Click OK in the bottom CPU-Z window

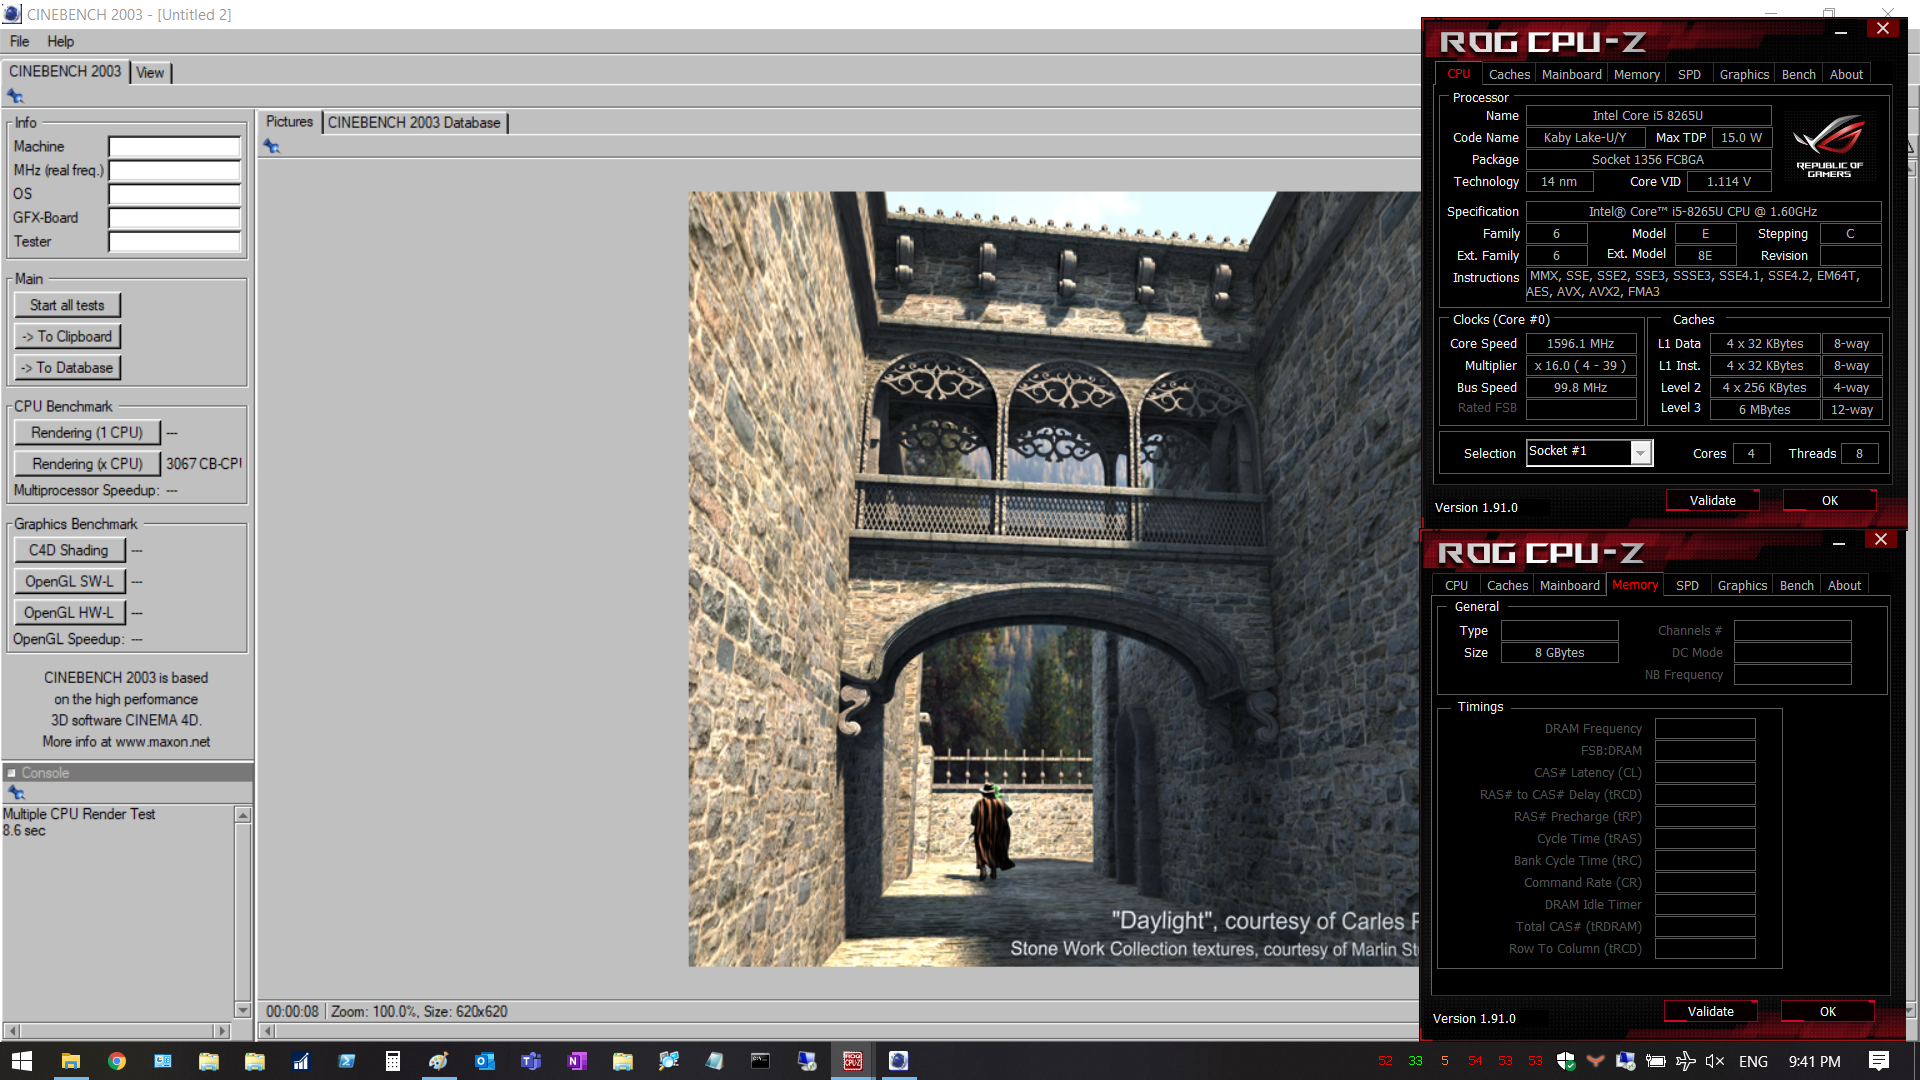(1827, 1011)
